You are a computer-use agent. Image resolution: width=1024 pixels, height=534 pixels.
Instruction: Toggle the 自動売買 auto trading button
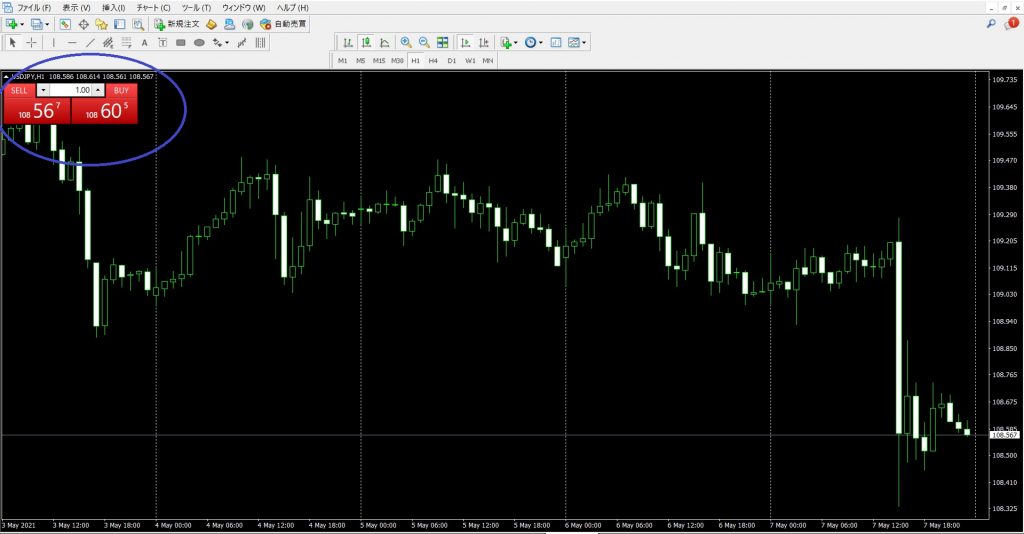283,23
